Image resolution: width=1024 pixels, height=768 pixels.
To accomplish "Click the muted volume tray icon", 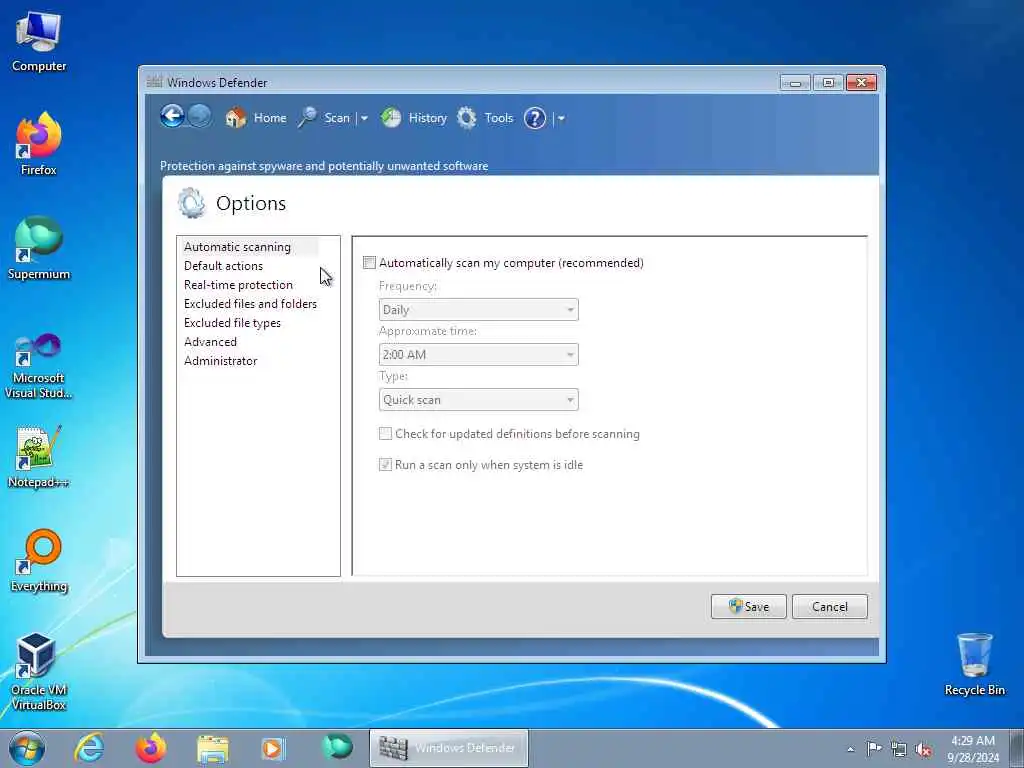I will click(923, 749).
